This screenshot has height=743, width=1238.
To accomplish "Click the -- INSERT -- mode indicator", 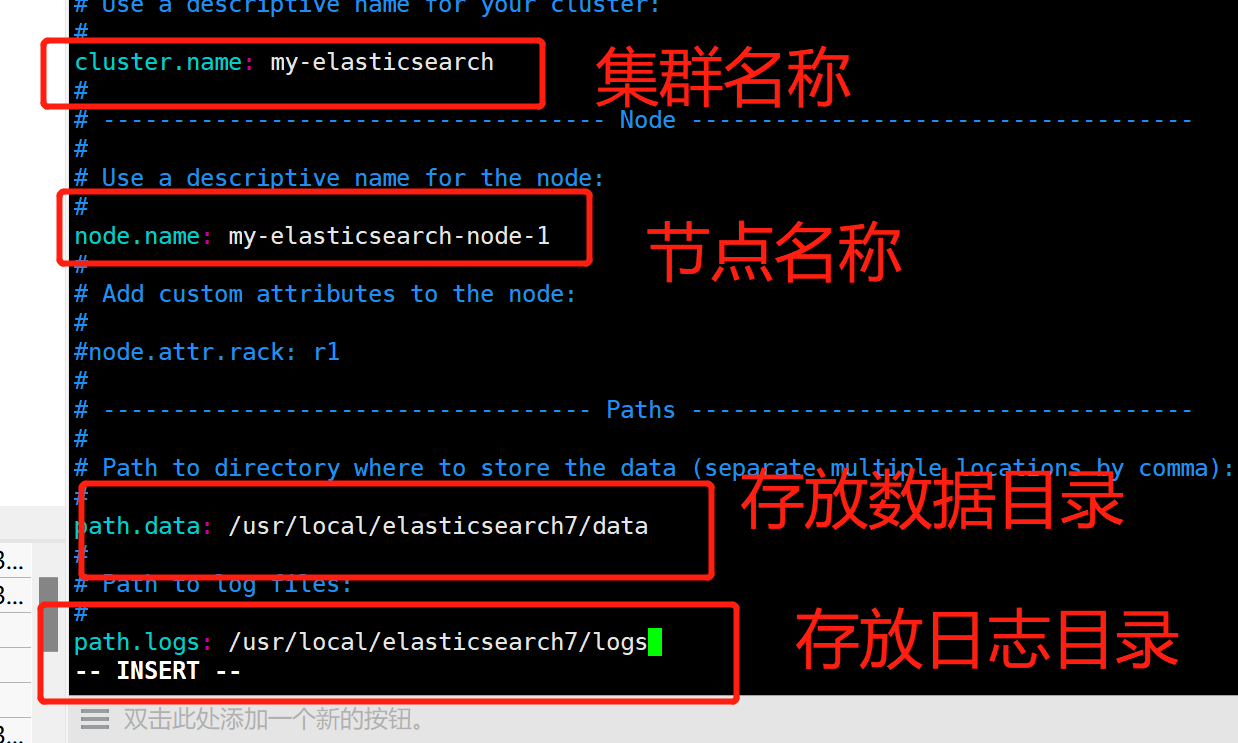I will click(x=158, y=671).
